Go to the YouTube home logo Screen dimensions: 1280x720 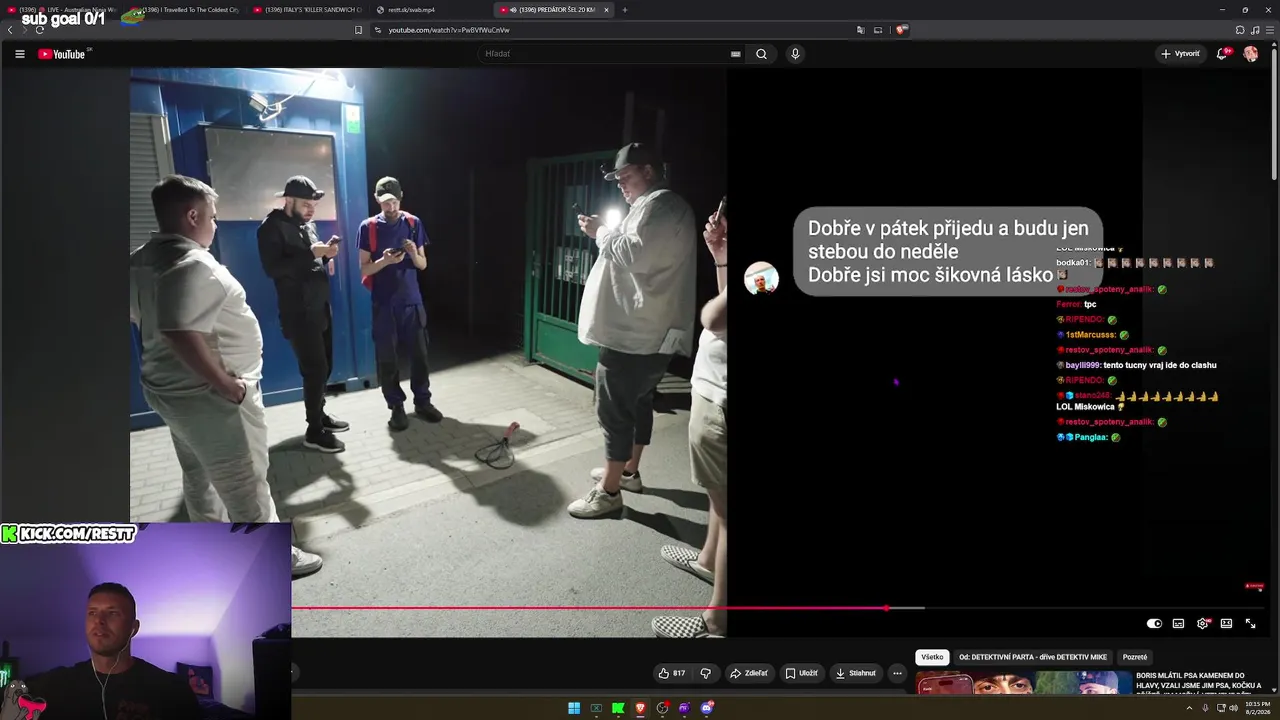(62, 54)
